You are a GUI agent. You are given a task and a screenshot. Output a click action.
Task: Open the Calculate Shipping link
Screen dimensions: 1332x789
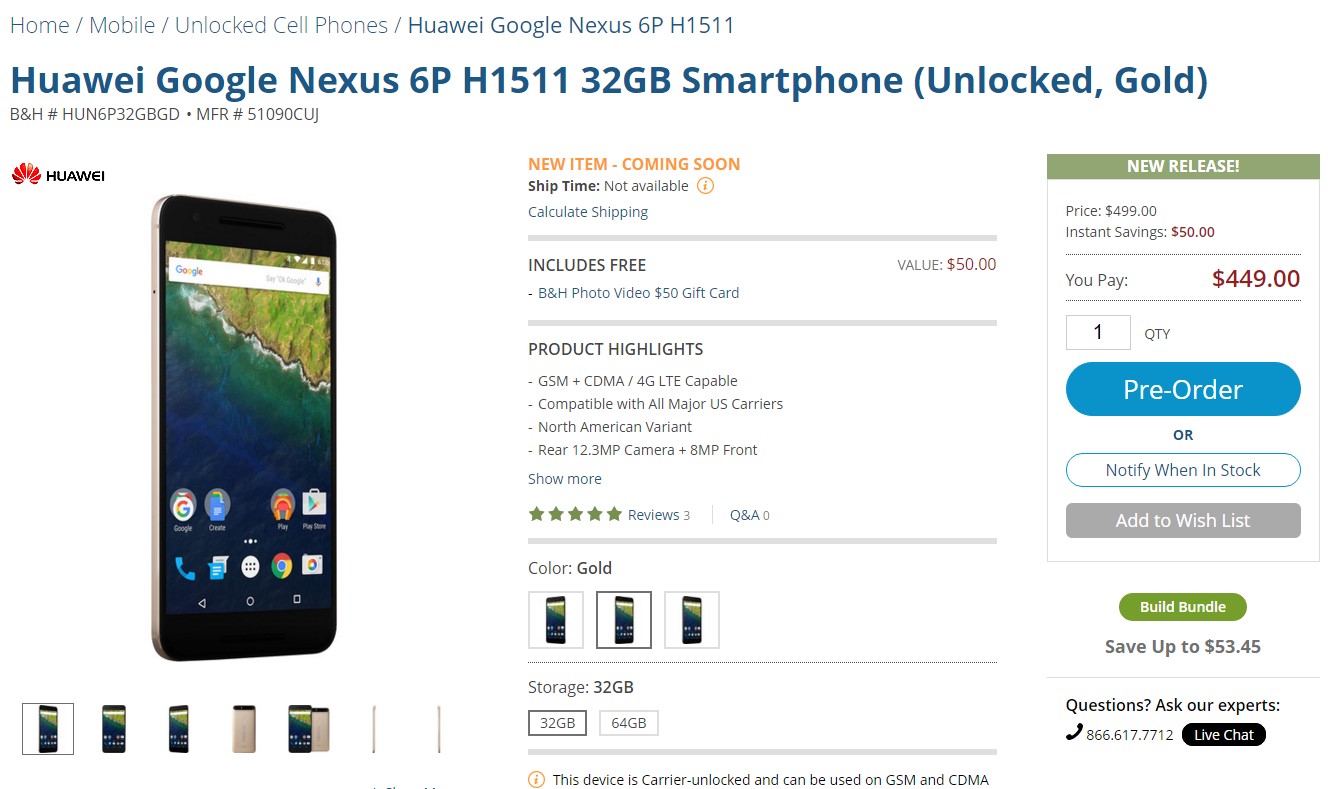[588, 212]
